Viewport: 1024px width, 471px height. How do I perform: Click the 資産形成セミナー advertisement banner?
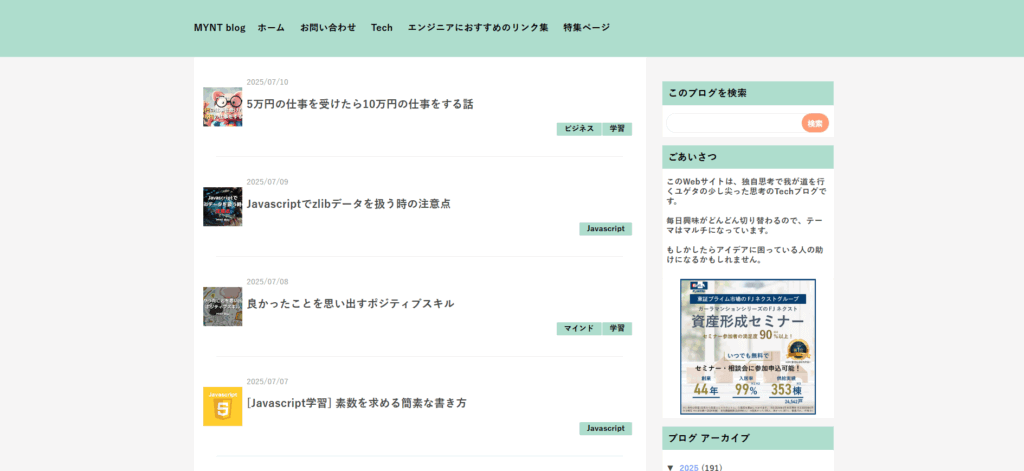(747, 346)
